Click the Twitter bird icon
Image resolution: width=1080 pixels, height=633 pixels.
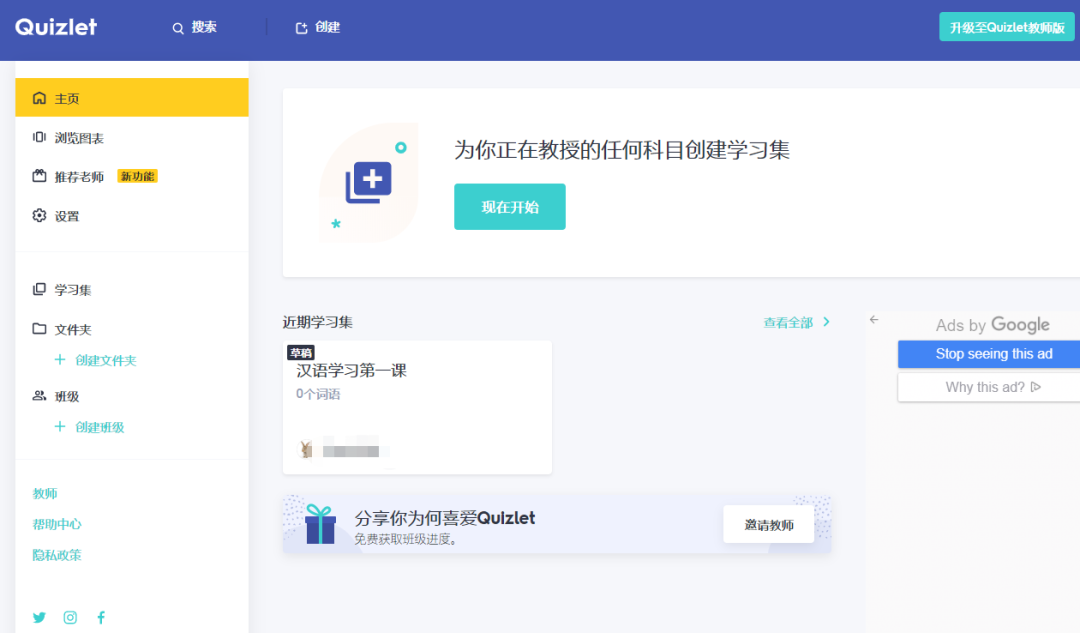point(39,617)
